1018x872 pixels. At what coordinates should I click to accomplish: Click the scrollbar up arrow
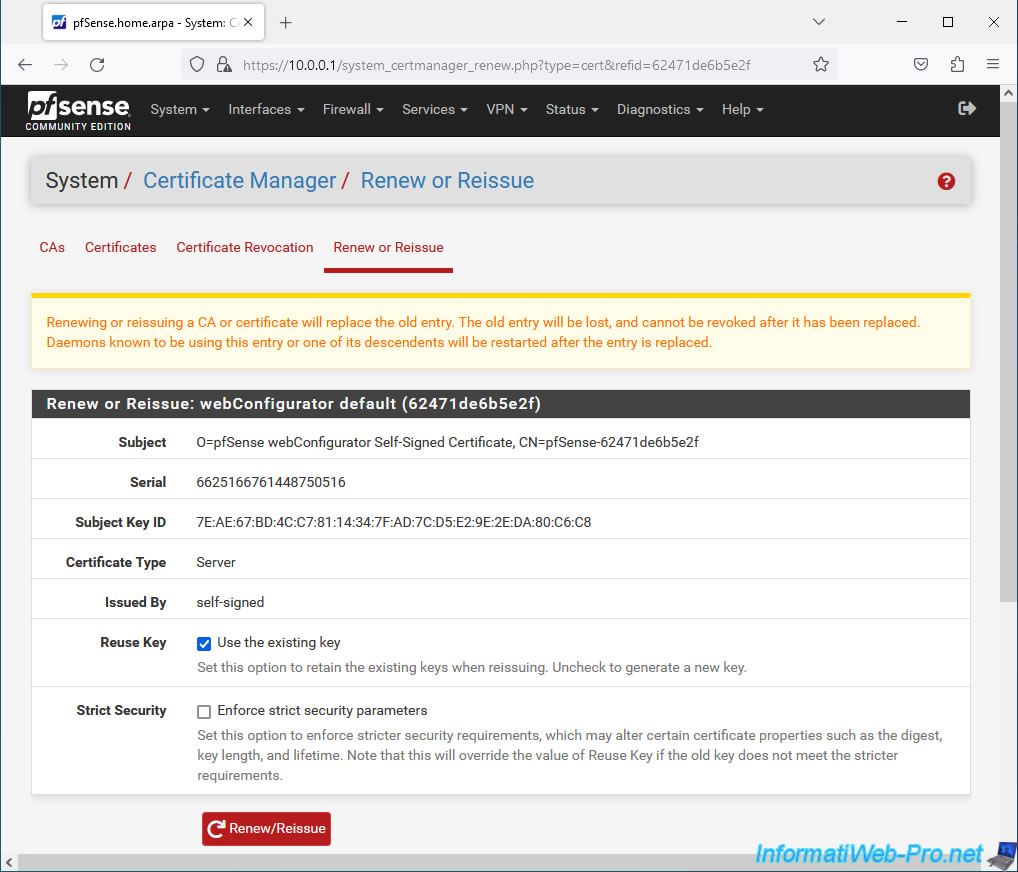click(x=1008, y=93)
